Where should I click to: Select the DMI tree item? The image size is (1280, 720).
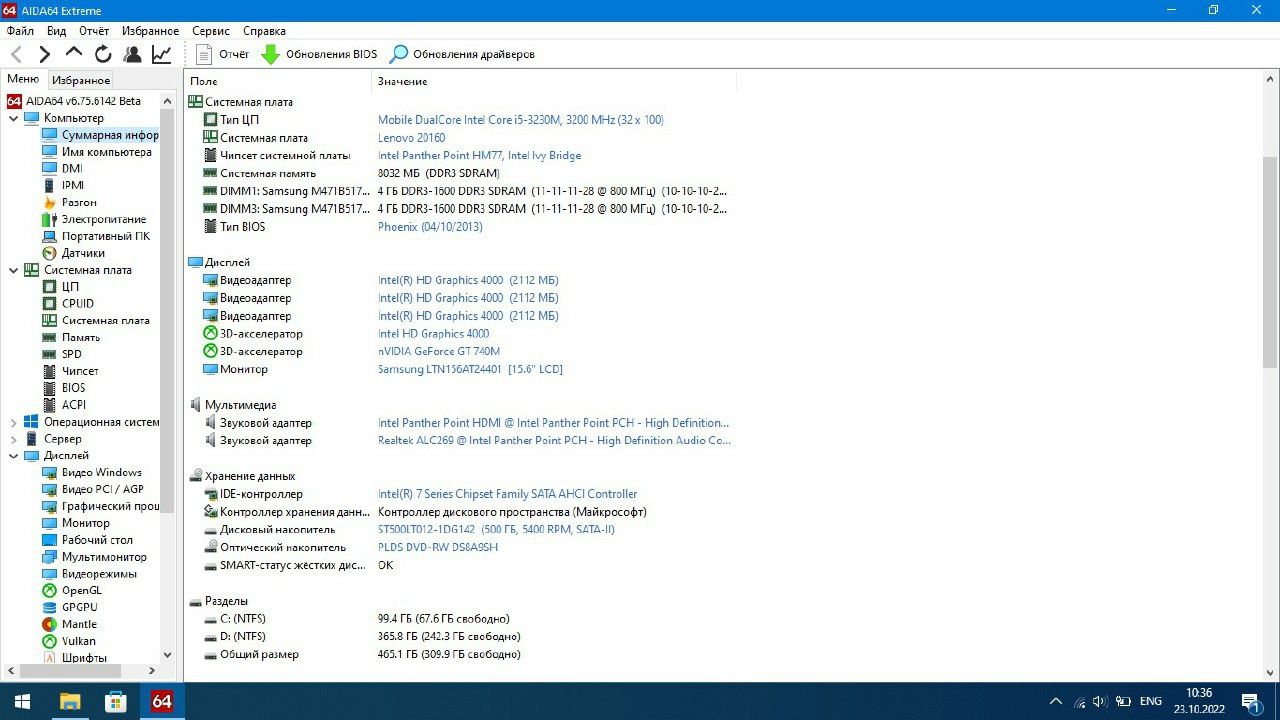point(62,169)
